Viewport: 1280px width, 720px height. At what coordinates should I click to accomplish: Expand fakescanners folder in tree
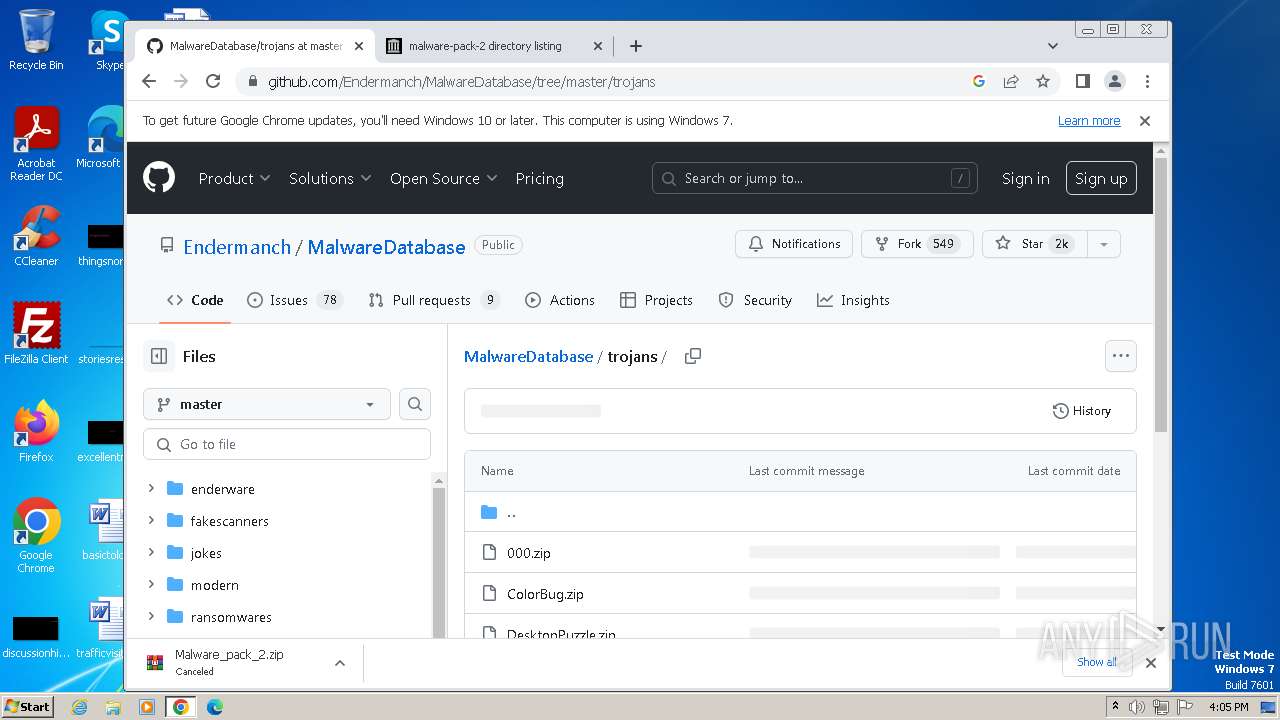(151, 520)
